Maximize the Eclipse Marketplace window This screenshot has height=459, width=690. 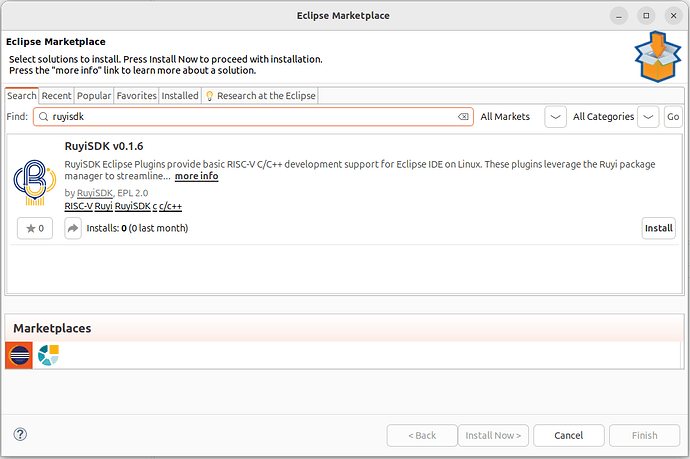[x=646, y=16]
